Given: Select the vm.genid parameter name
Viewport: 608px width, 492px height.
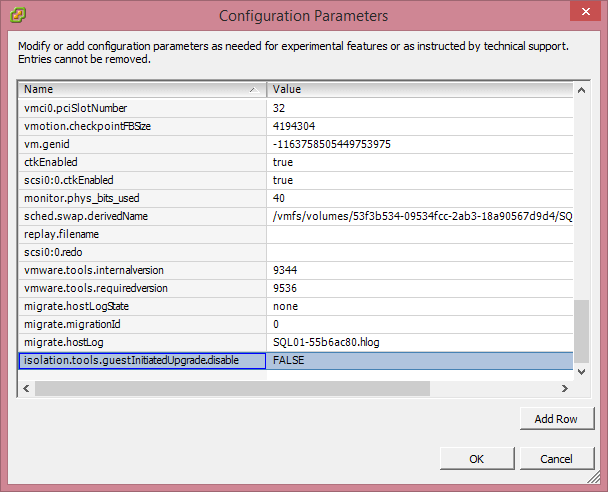Looking at the screenshot, I should 141,144.
